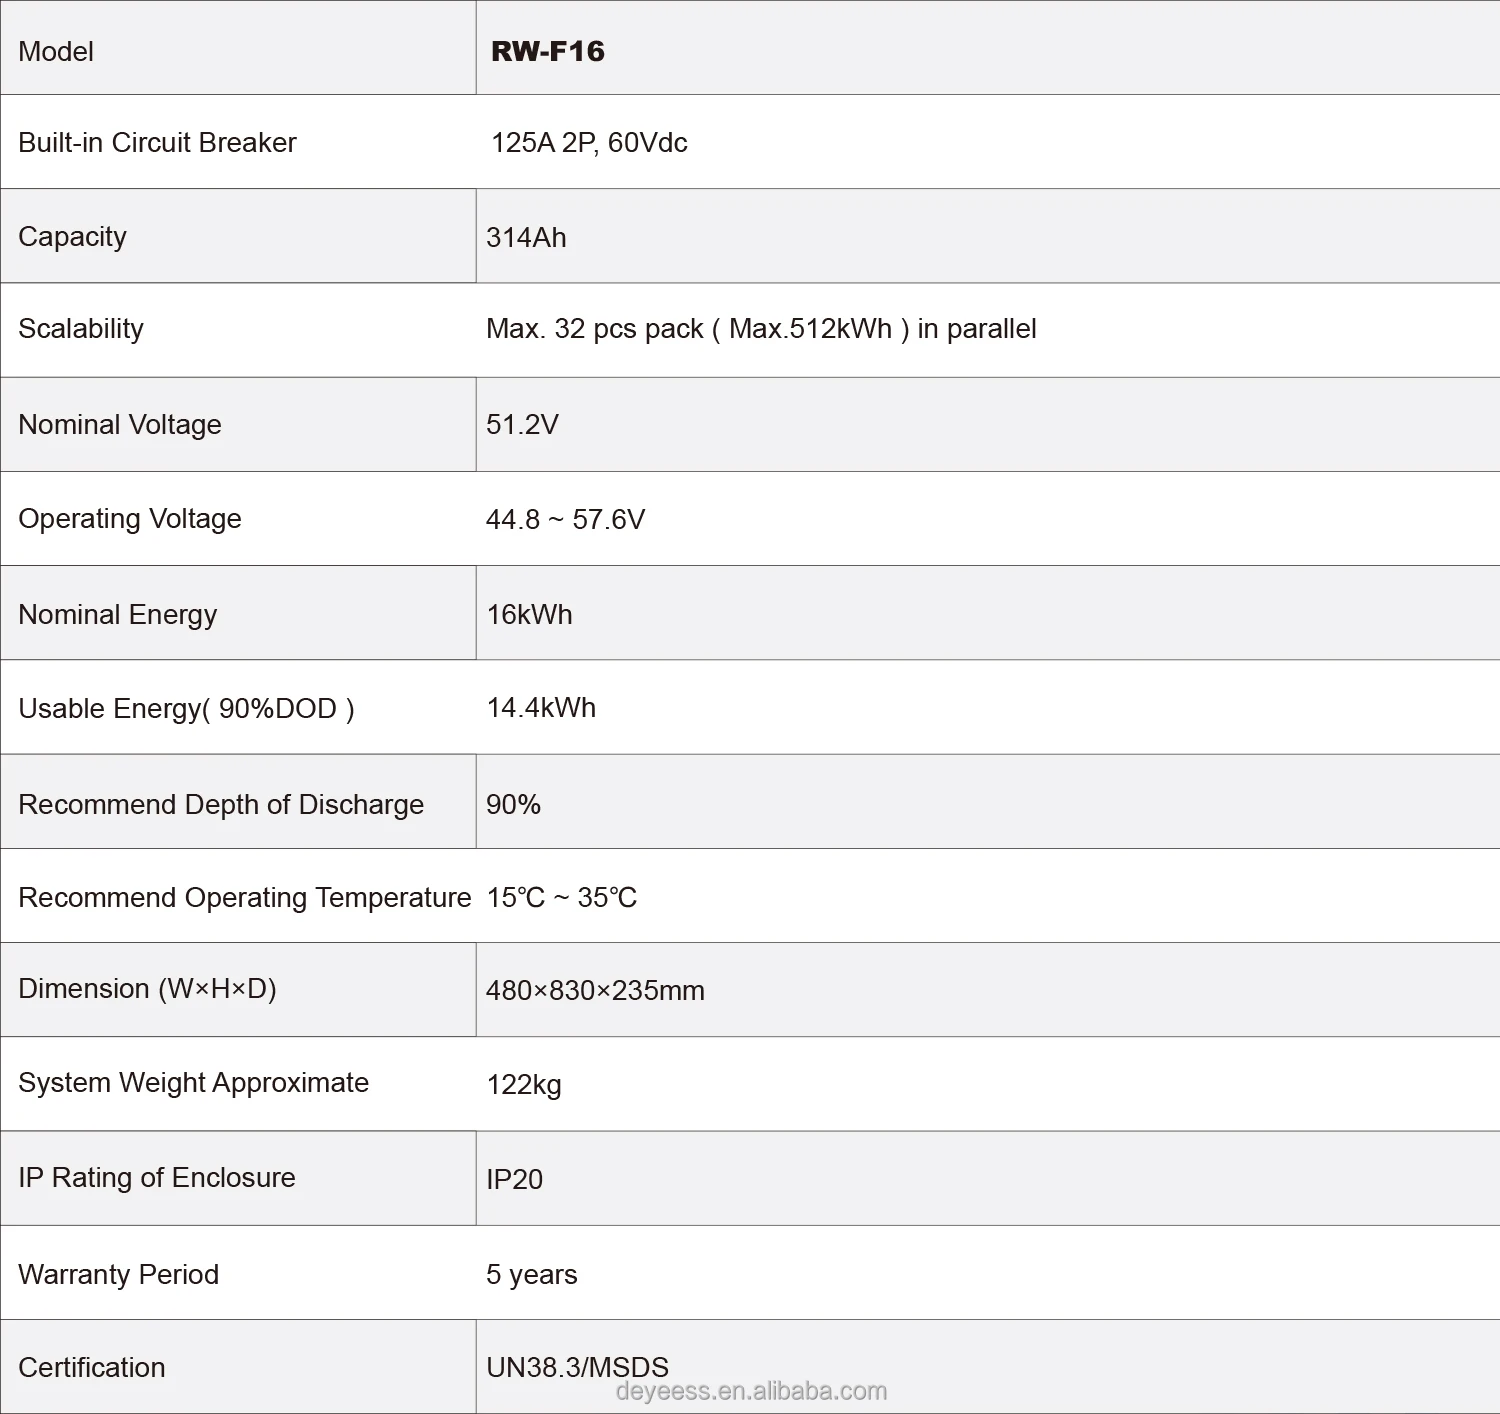This screenshot has height=1414, width=1500.
Task: Click the 125A 2P, 60Vdc value
Action: tap(589, 143)
